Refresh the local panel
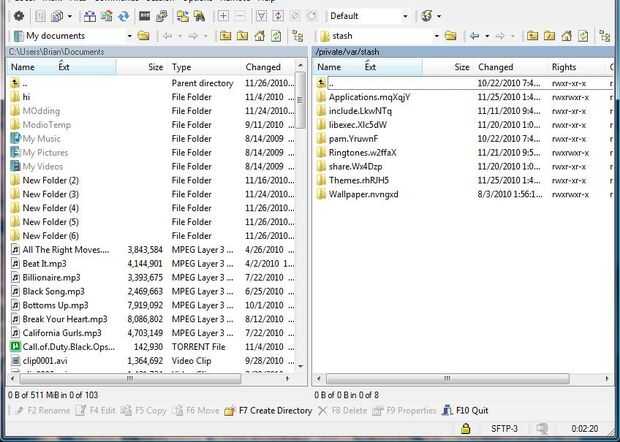This screenshot has width=620, height=442. [276, 36]
